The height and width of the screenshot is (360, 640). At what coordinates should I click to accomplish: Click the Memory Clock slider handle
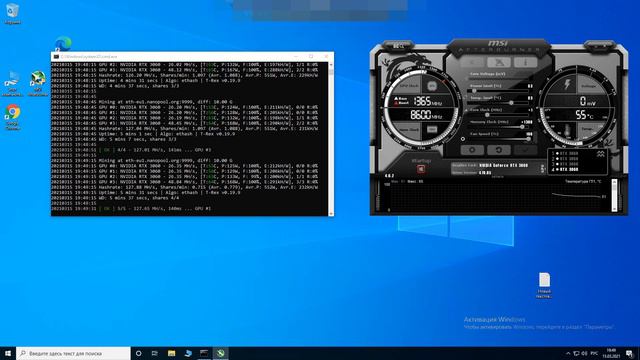522,127
